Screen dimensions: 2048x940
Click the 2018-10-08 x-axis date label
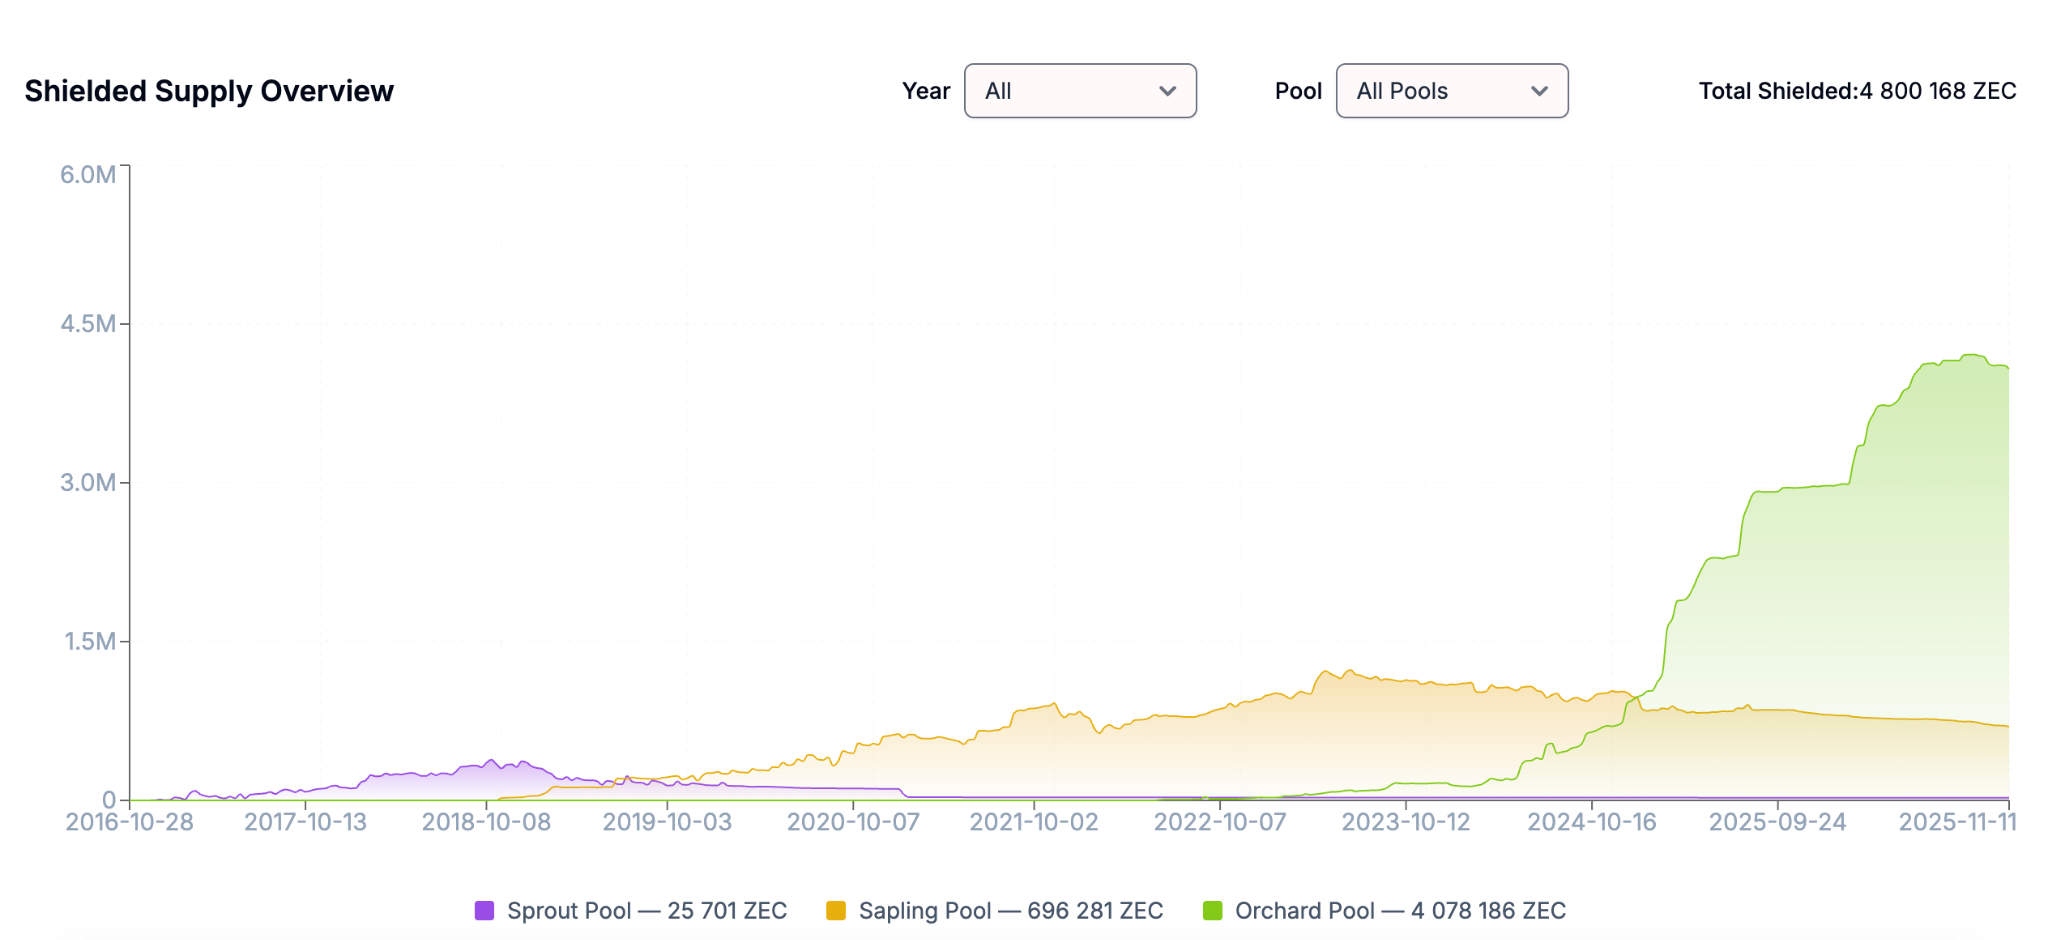pos(486,822)
